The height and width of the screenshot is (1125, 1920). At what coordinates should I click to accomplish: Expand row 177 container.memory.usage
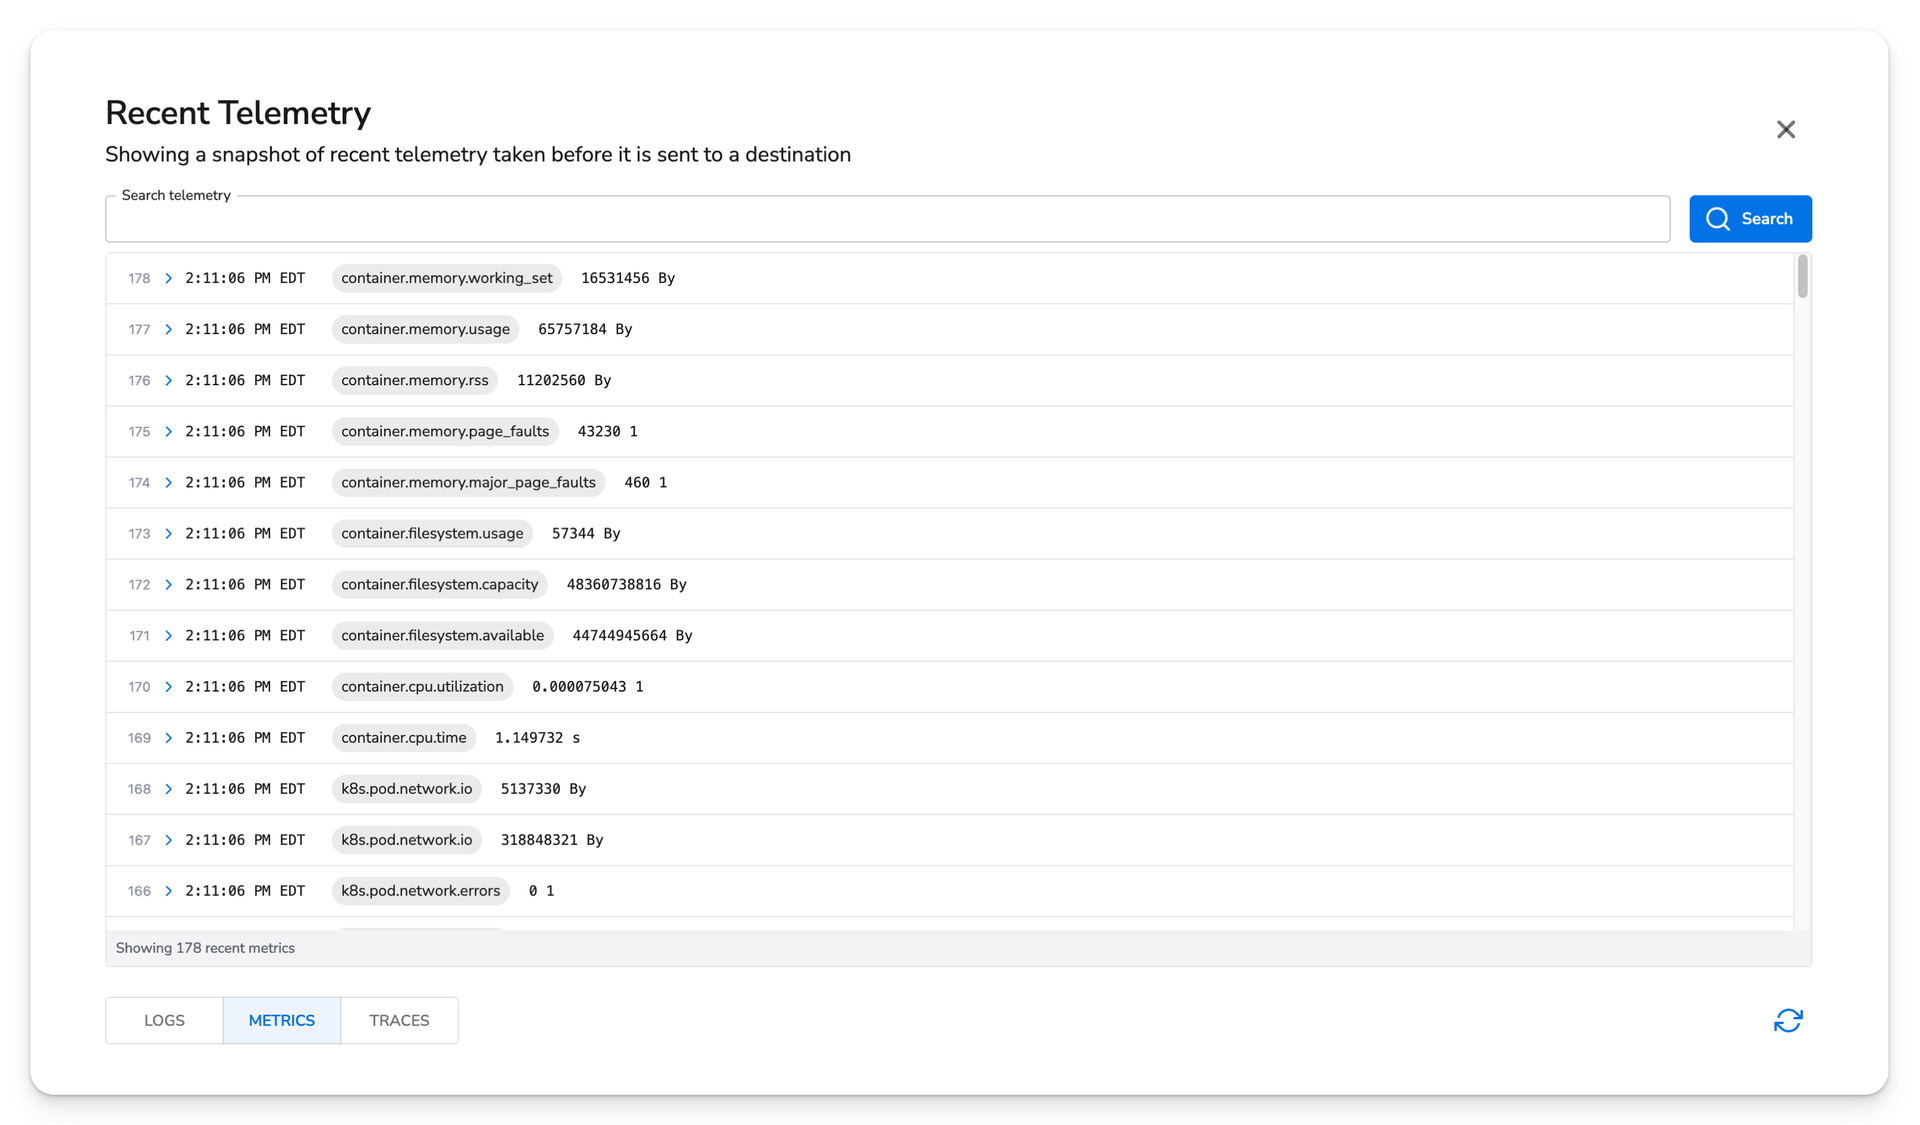tap(167, 328)
